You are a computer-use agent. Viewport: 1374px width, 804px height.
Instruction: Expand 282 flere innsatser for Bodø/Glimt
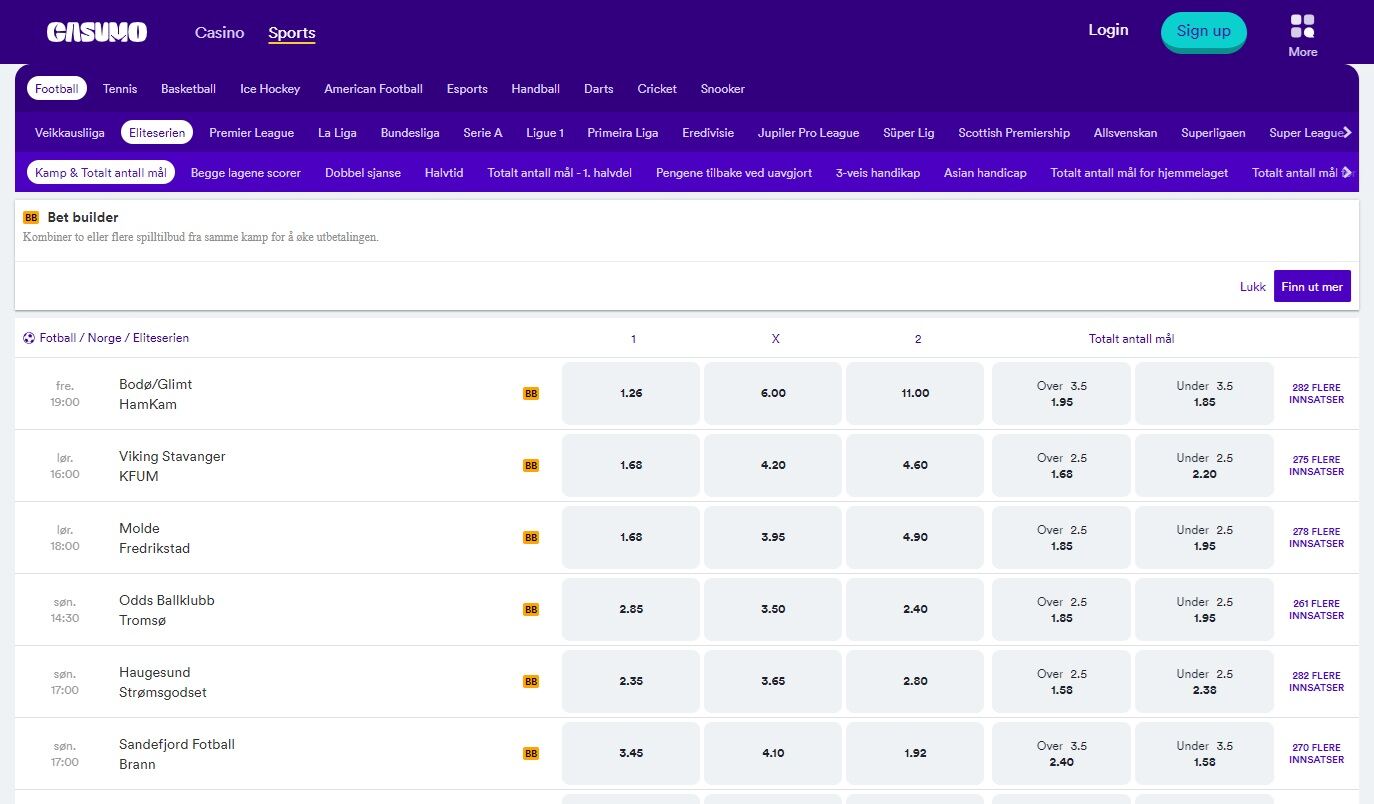pyautogui.click(x=1316, y=394)
